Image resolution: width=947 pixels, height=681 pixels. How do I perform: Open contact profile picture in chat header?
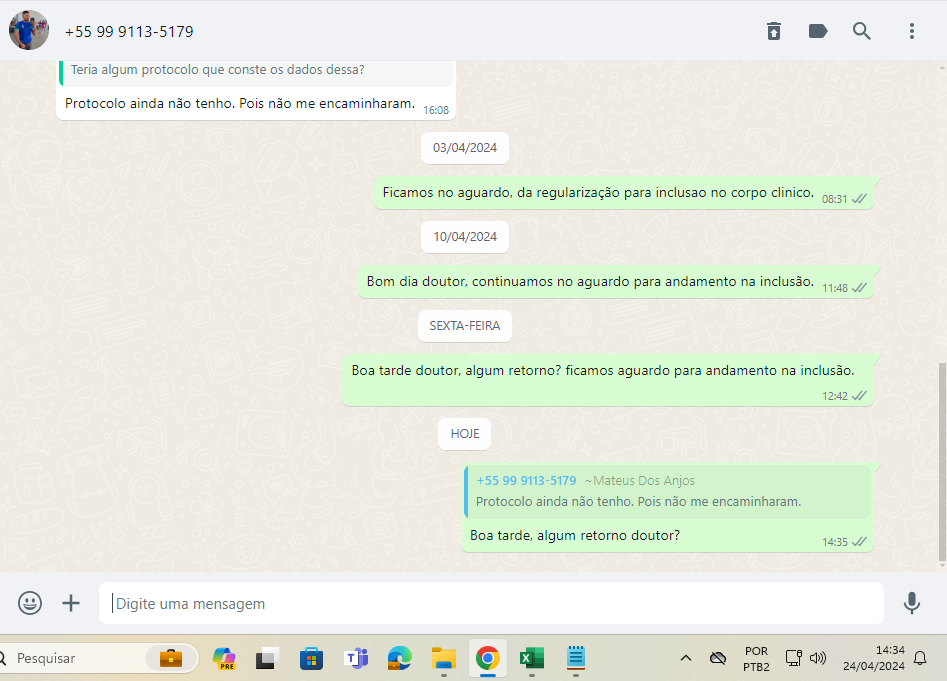(x=28, y=30)
